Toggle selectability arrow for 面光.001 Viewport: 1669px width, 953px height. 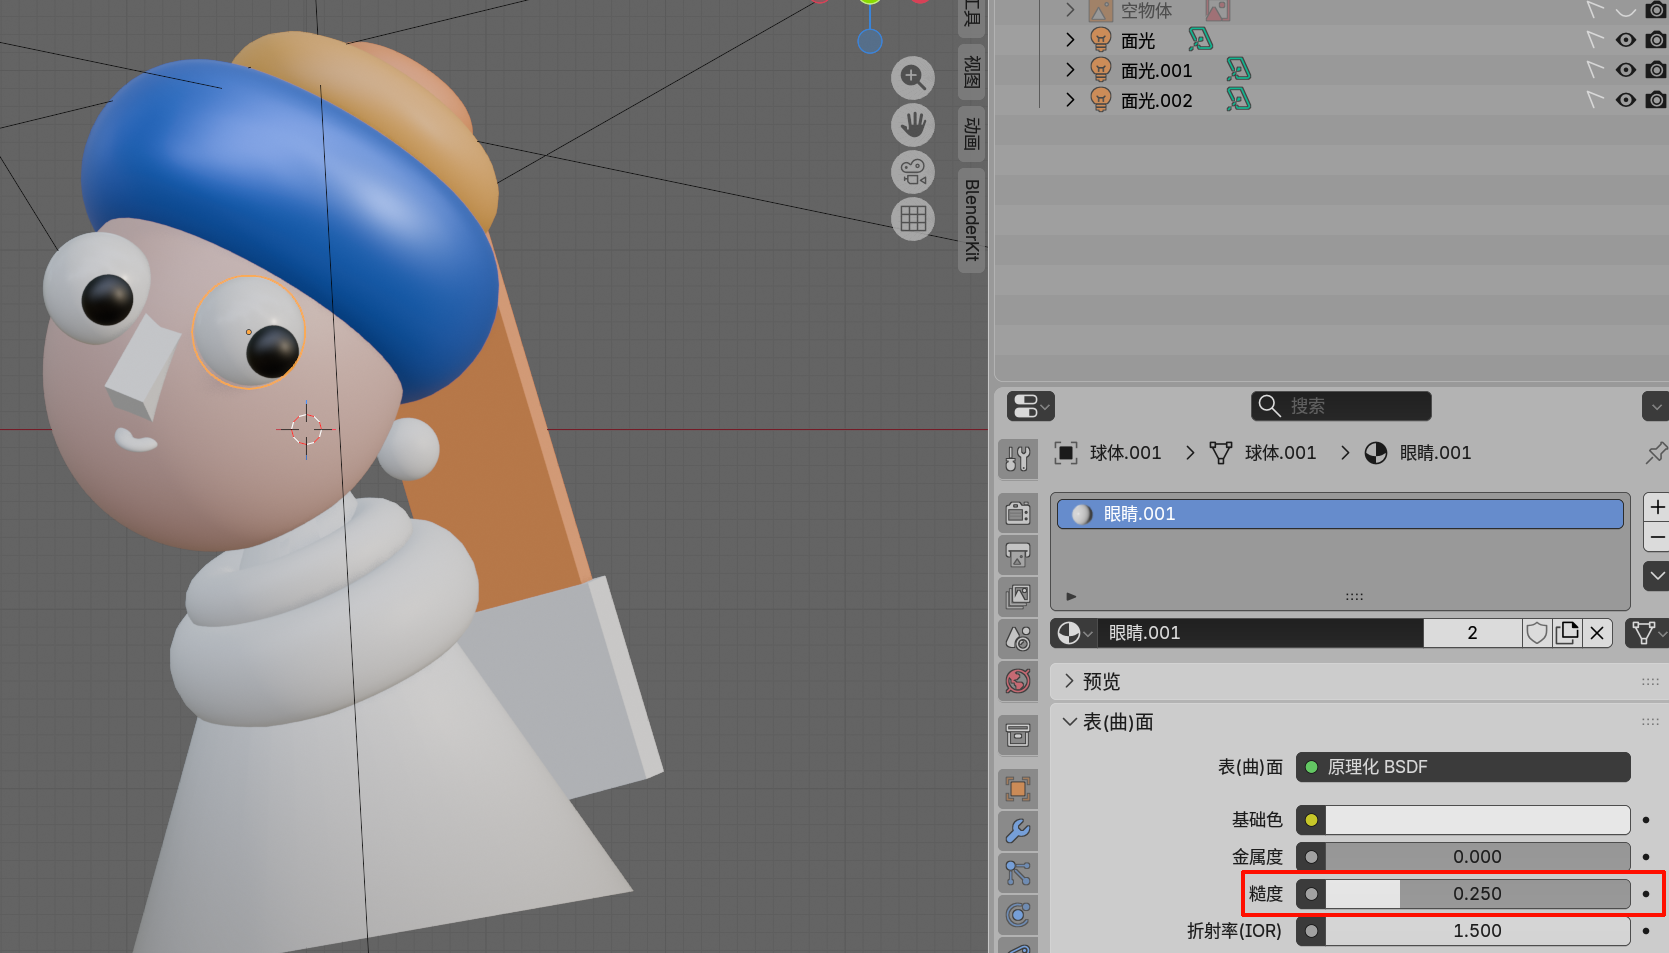(1595, 70)
